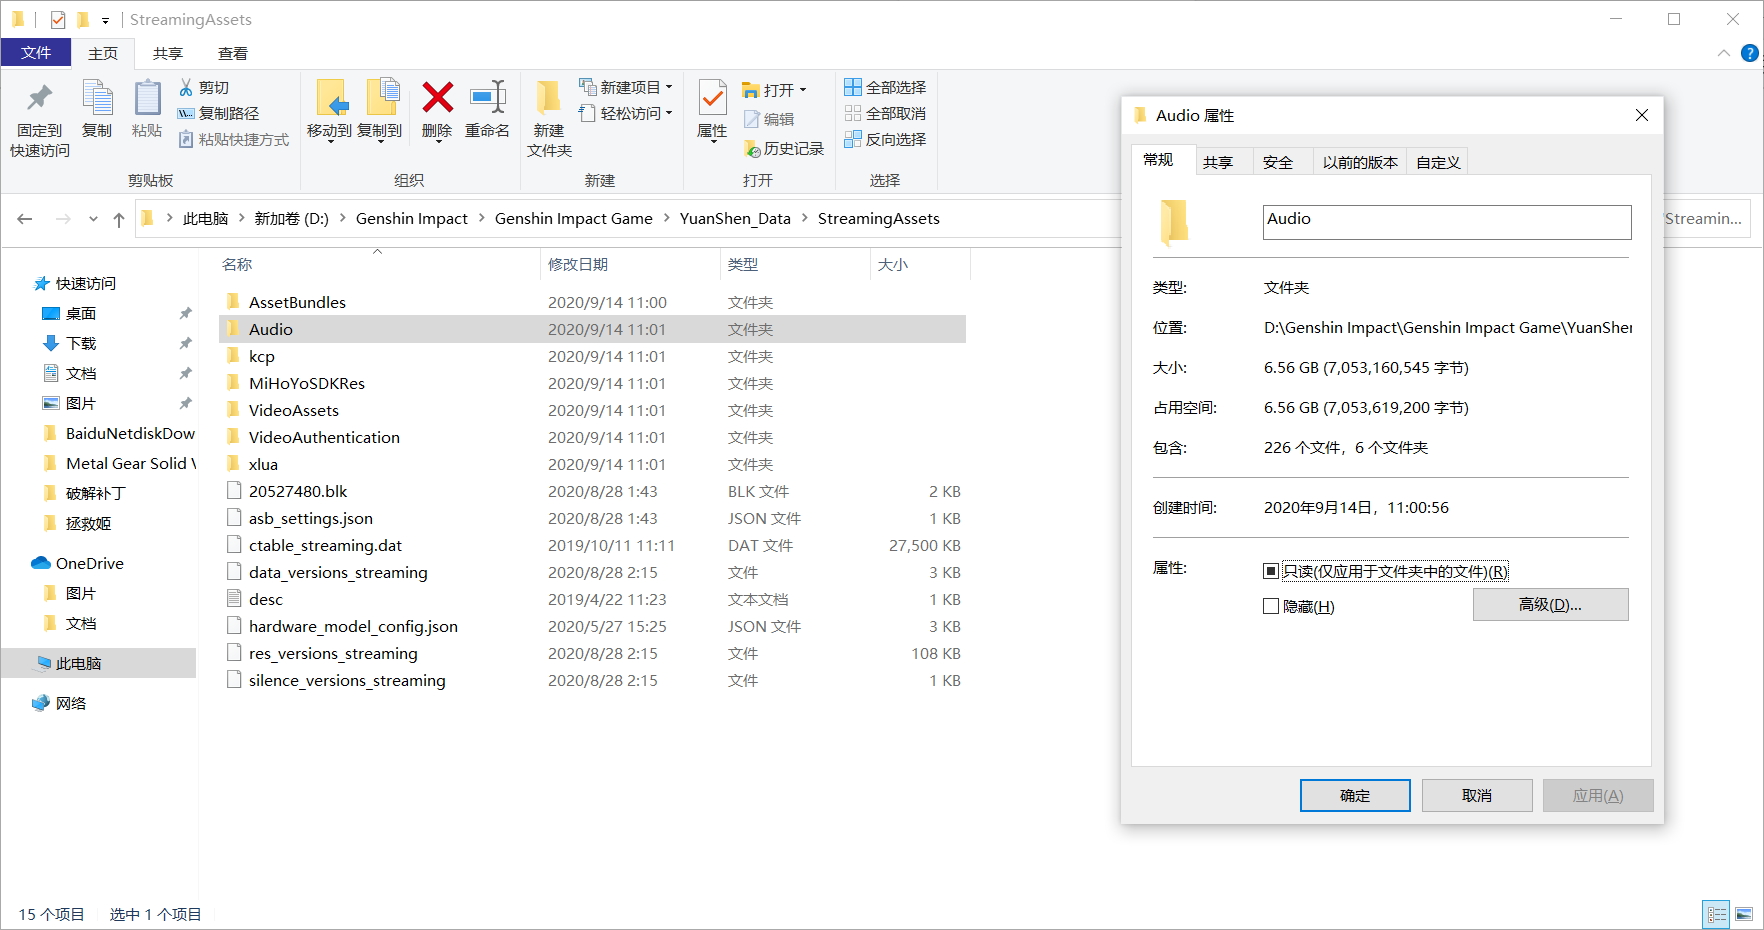Image resolution: width=1764 pixels, height=930 pixels.
Task: Collapse the ribbon with chevron
Action: tap(1724, 53)
